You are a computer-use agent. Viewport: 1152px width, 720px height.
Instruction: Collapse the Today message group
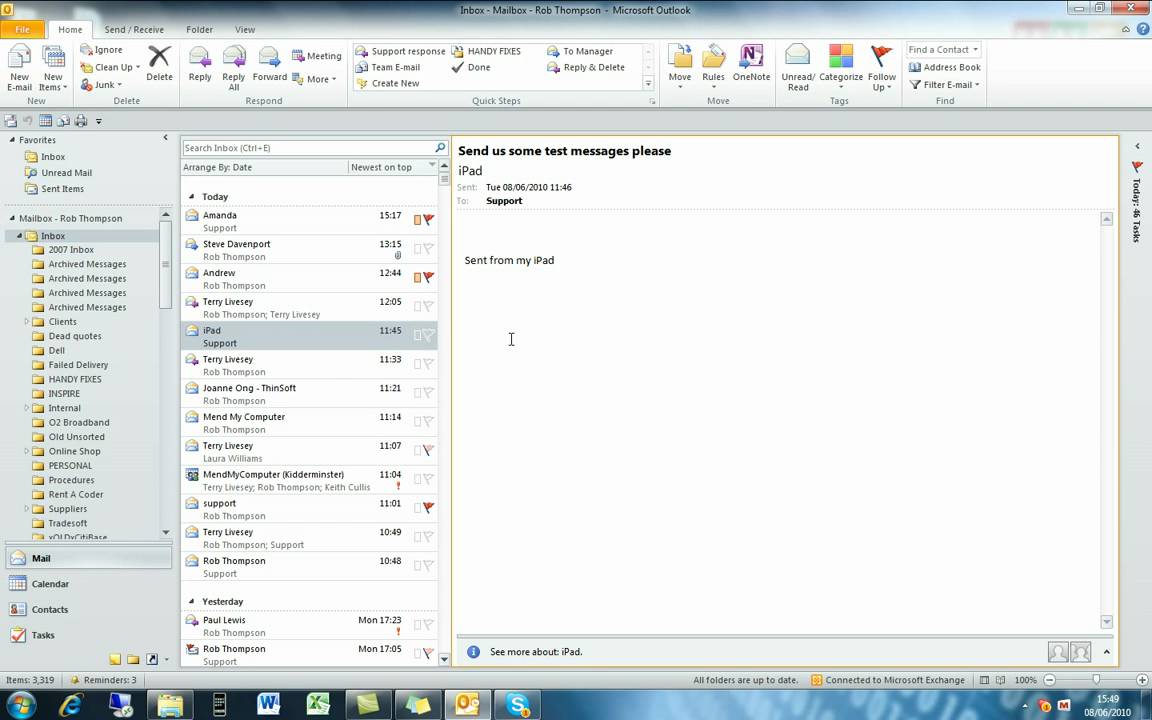click(x=192, y=197)
